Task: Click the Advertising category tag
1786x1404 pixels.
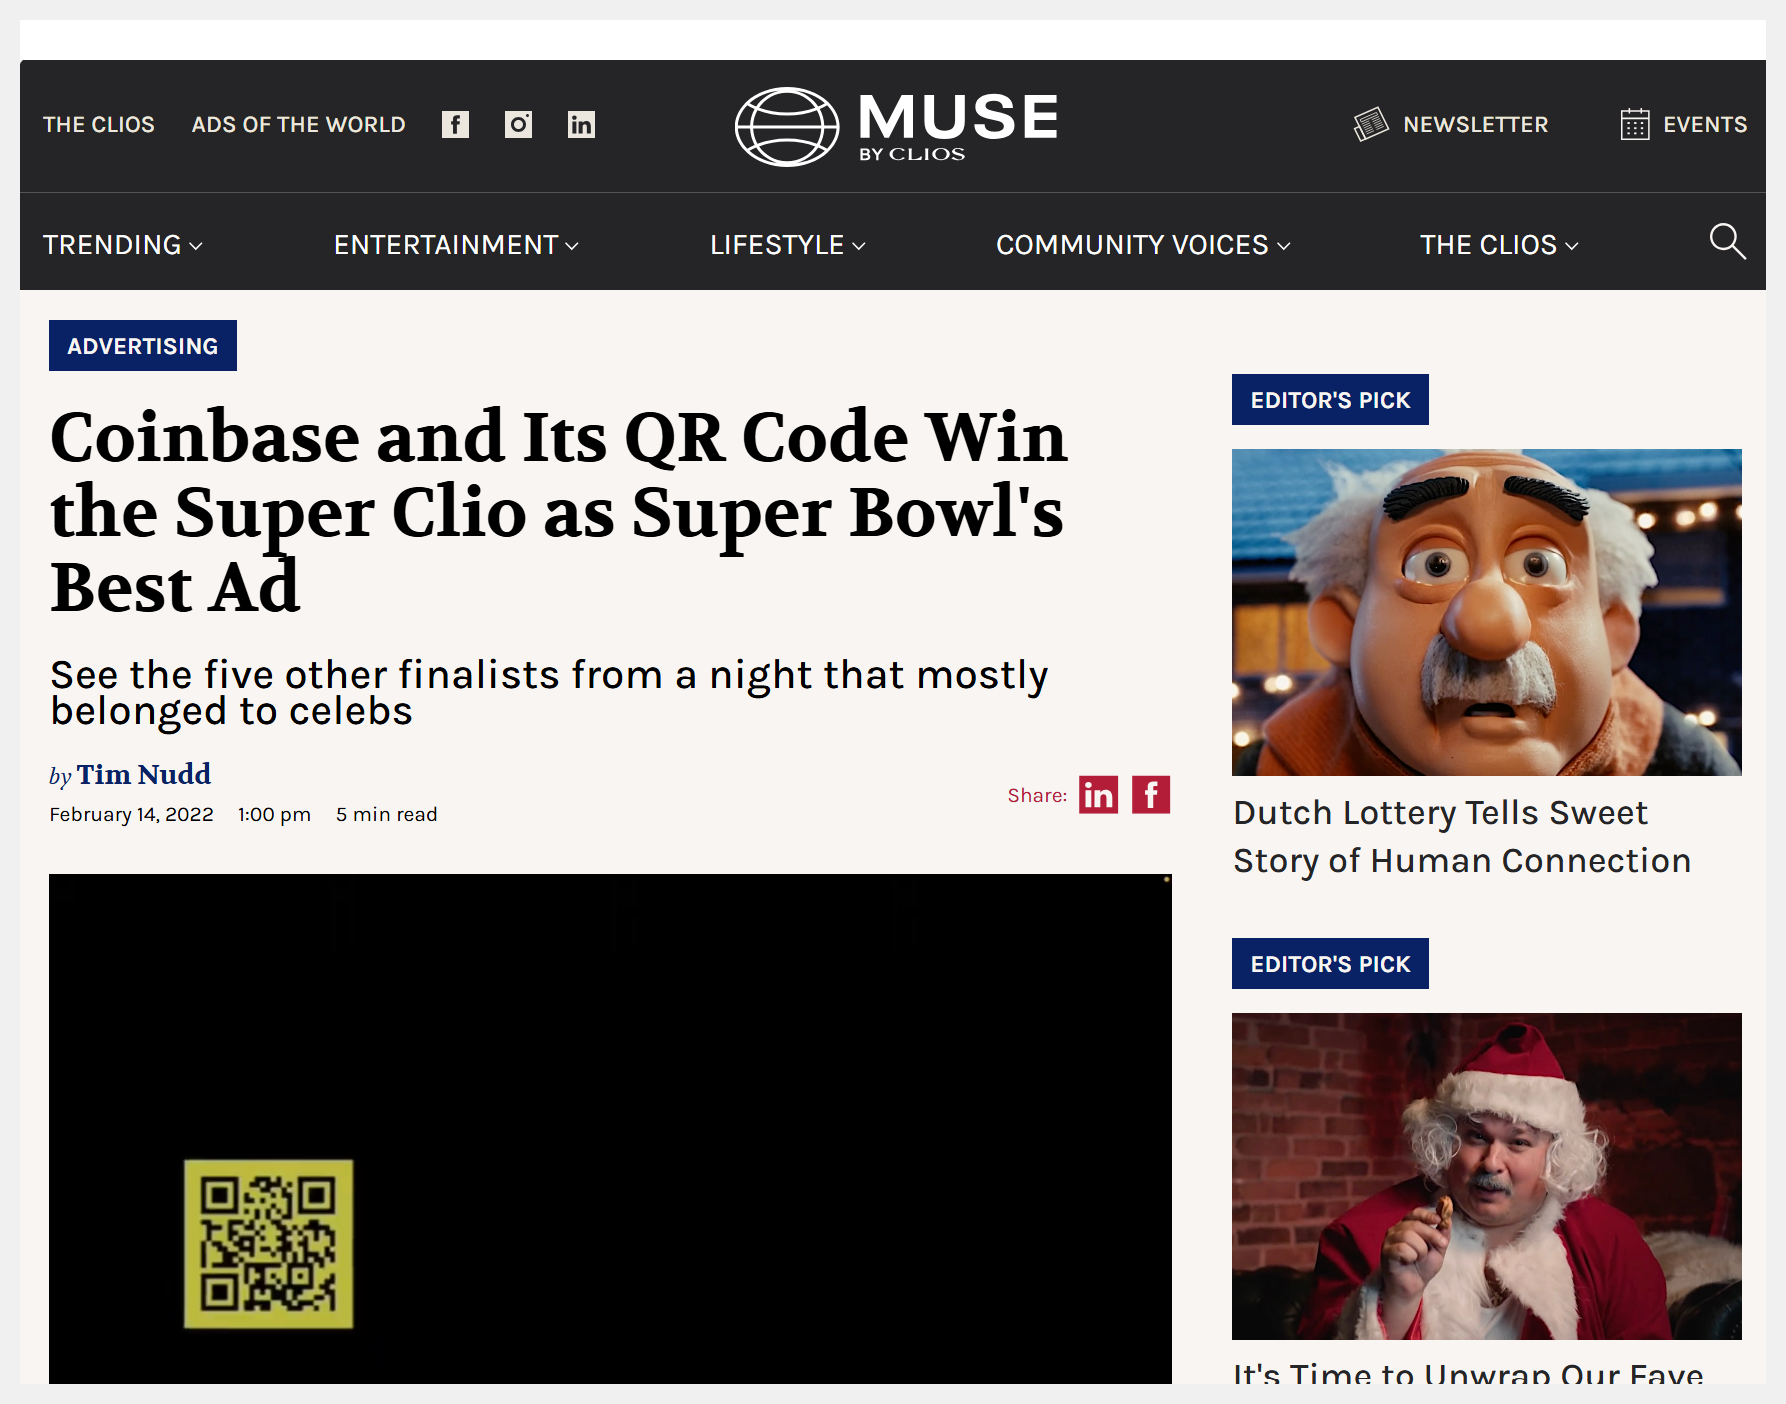Action: [143, 346]
